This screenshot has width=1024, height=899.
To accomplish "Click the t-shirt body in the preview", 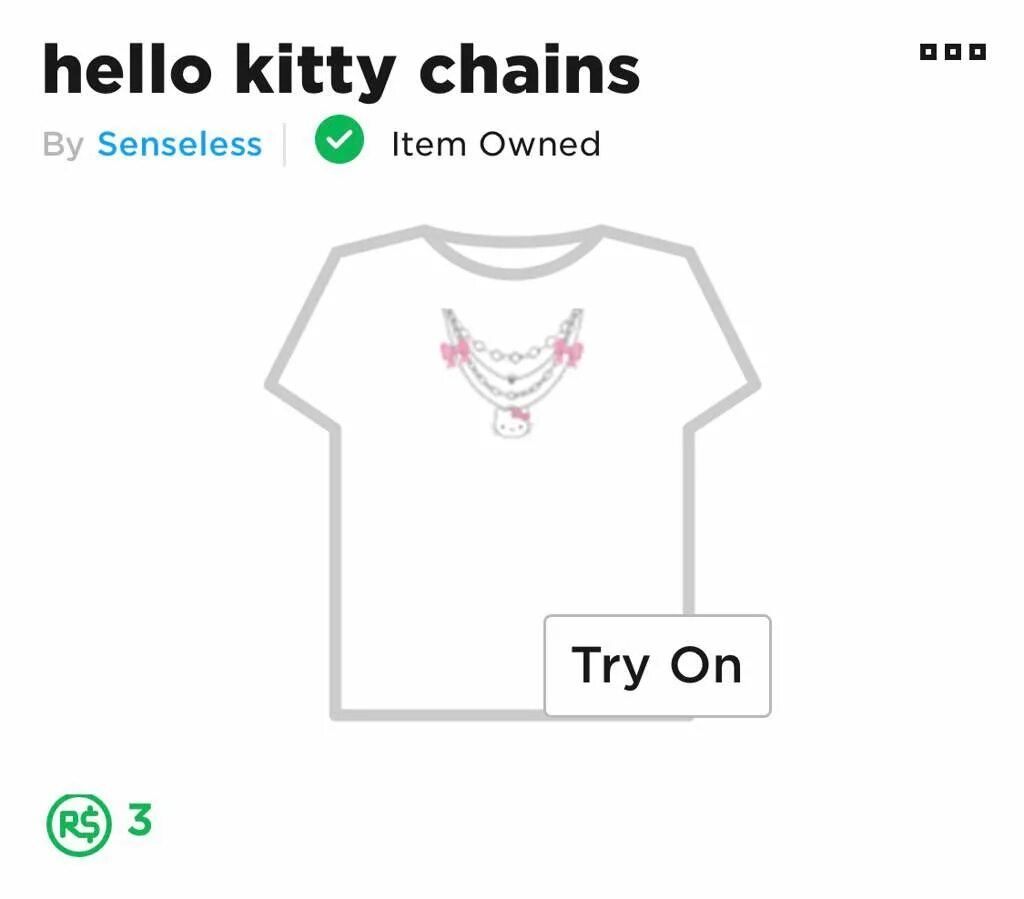I will click(x=512, y=522).
